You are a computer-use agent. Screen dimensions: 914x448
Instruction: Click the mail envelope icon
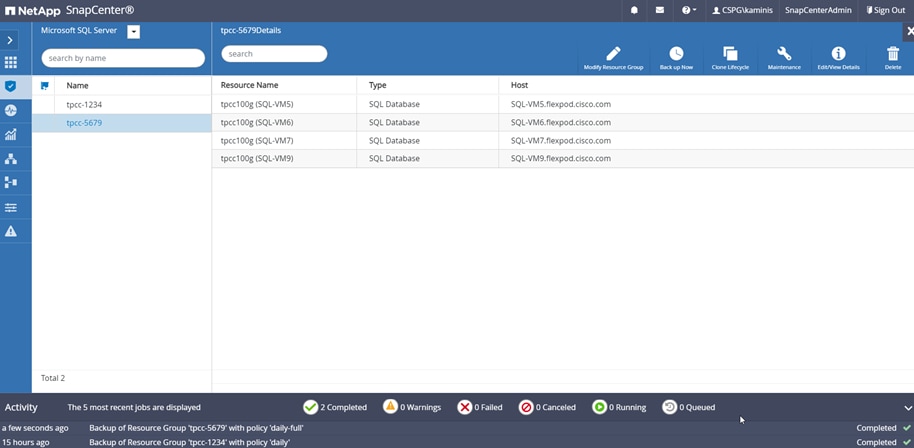(660, 10)
